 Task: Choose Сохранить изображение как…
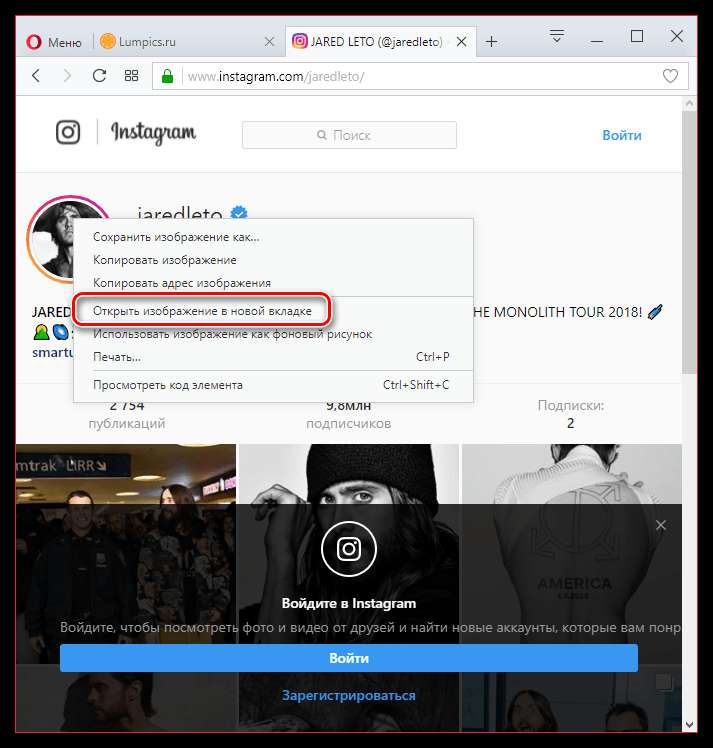(x=176, y=237)
